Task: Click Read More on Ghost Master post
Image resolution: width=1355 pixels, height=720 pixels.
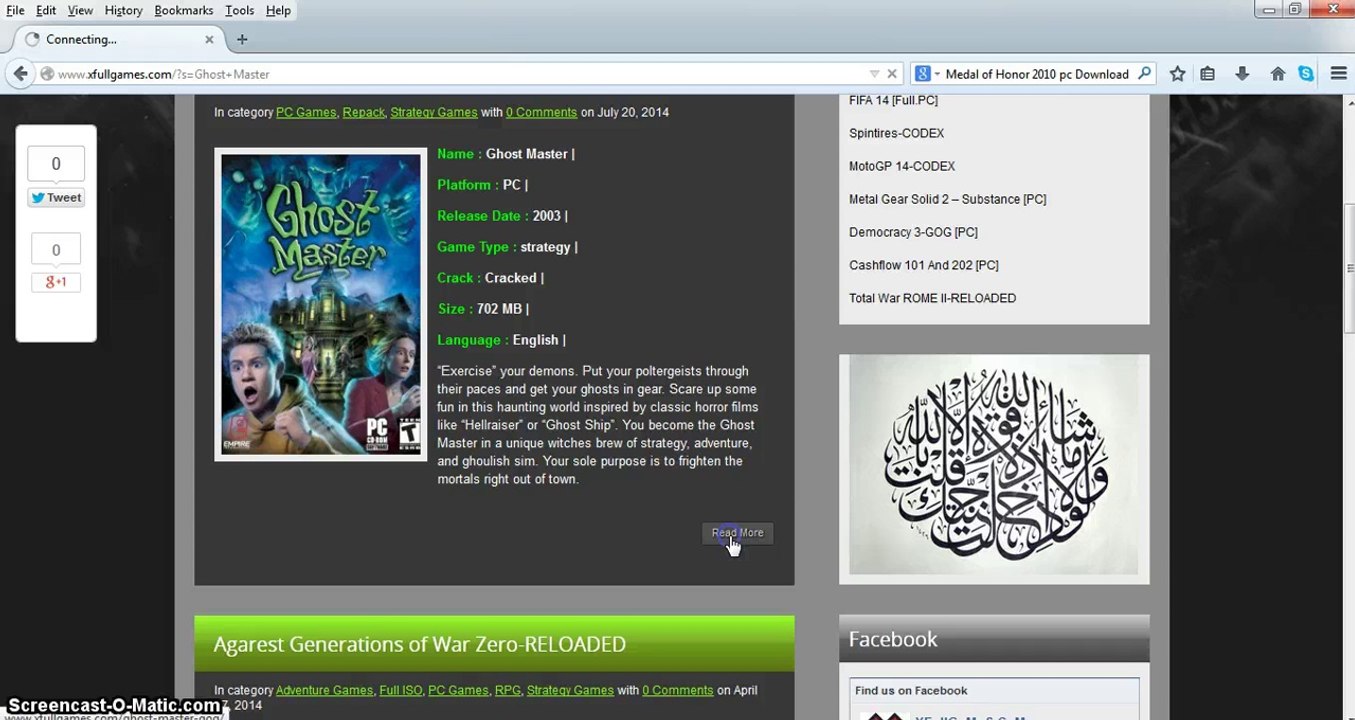Action: (x=737, y=533)
